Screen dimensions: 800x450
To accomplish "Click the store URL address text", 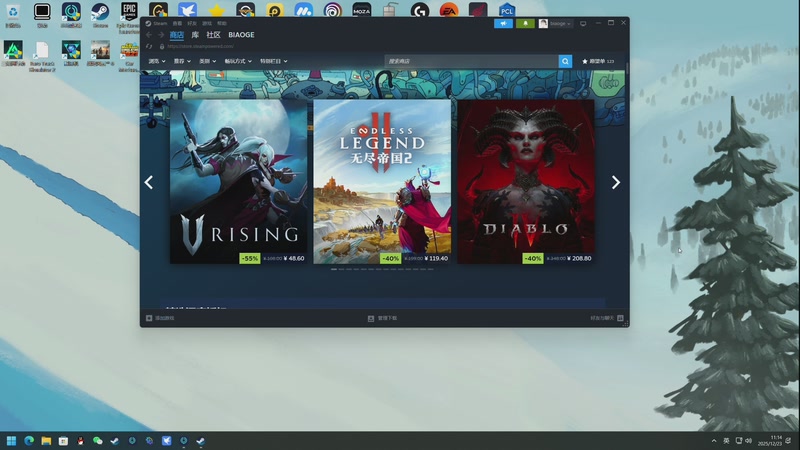I will click(x=201, y=46).
